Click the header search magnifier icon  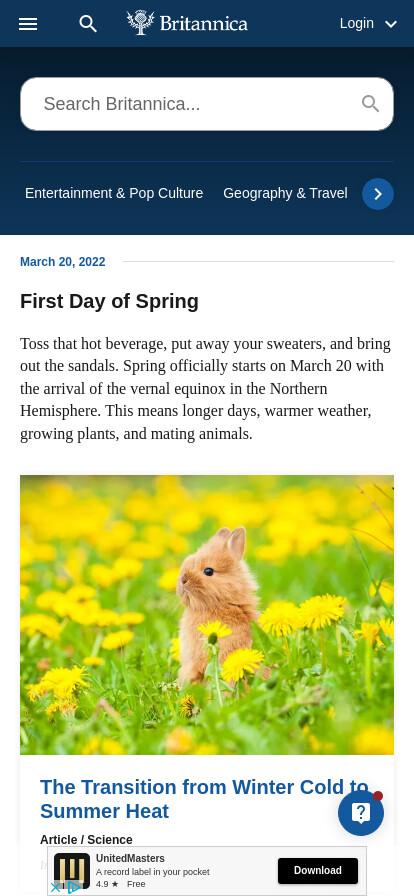coord(88,23)
